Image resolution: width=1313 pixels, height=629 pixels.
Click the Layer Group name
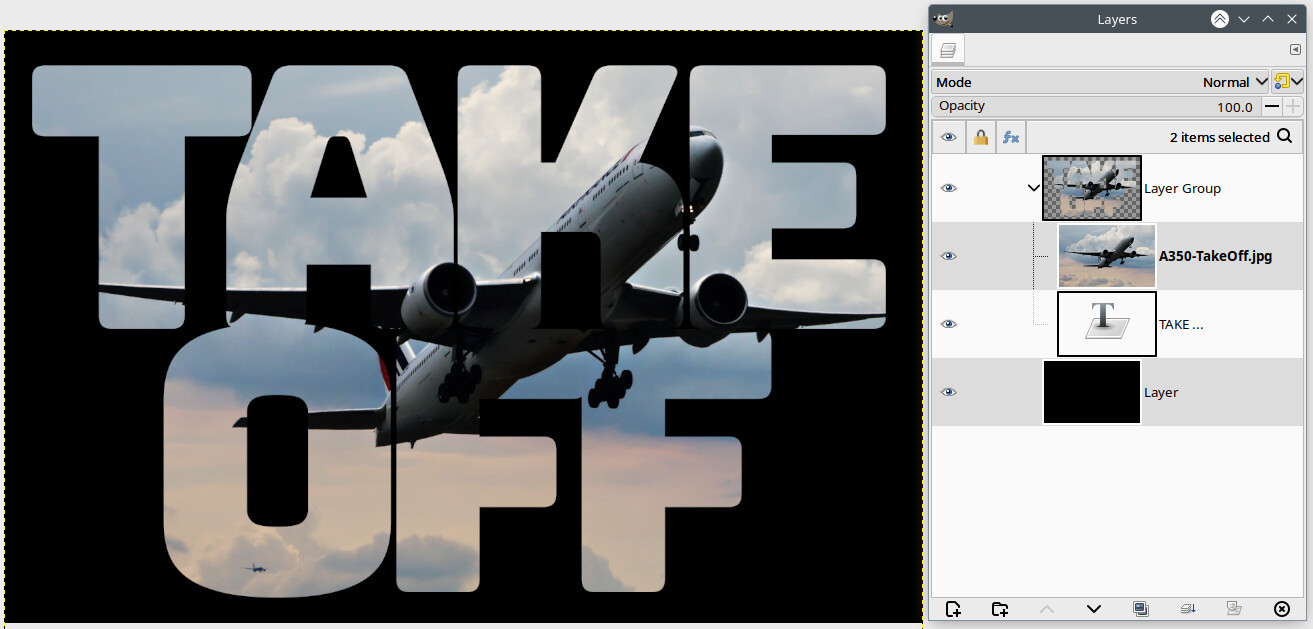click(x=1182, y=188)
